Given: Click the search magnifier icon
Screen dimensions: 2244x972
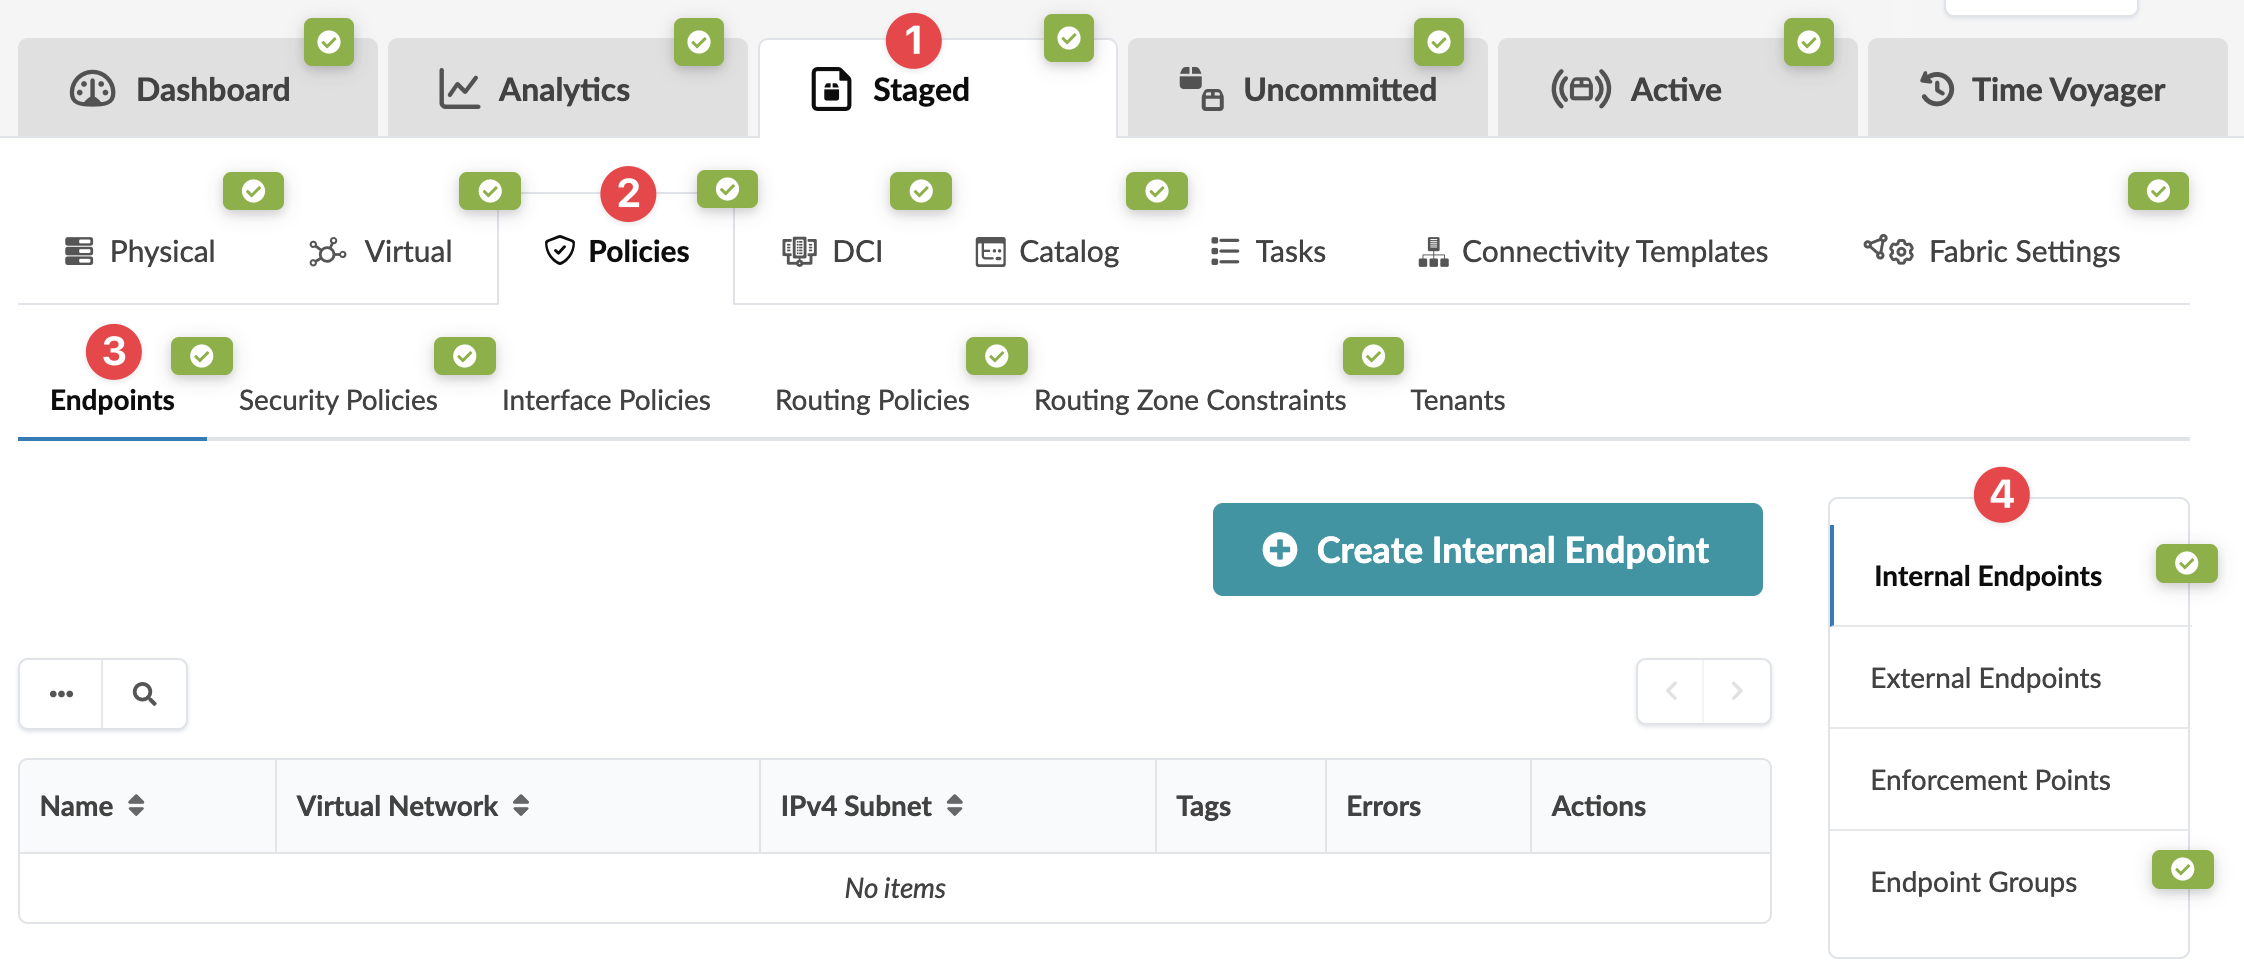Looking at the screenshot, I should coord(144,694).
